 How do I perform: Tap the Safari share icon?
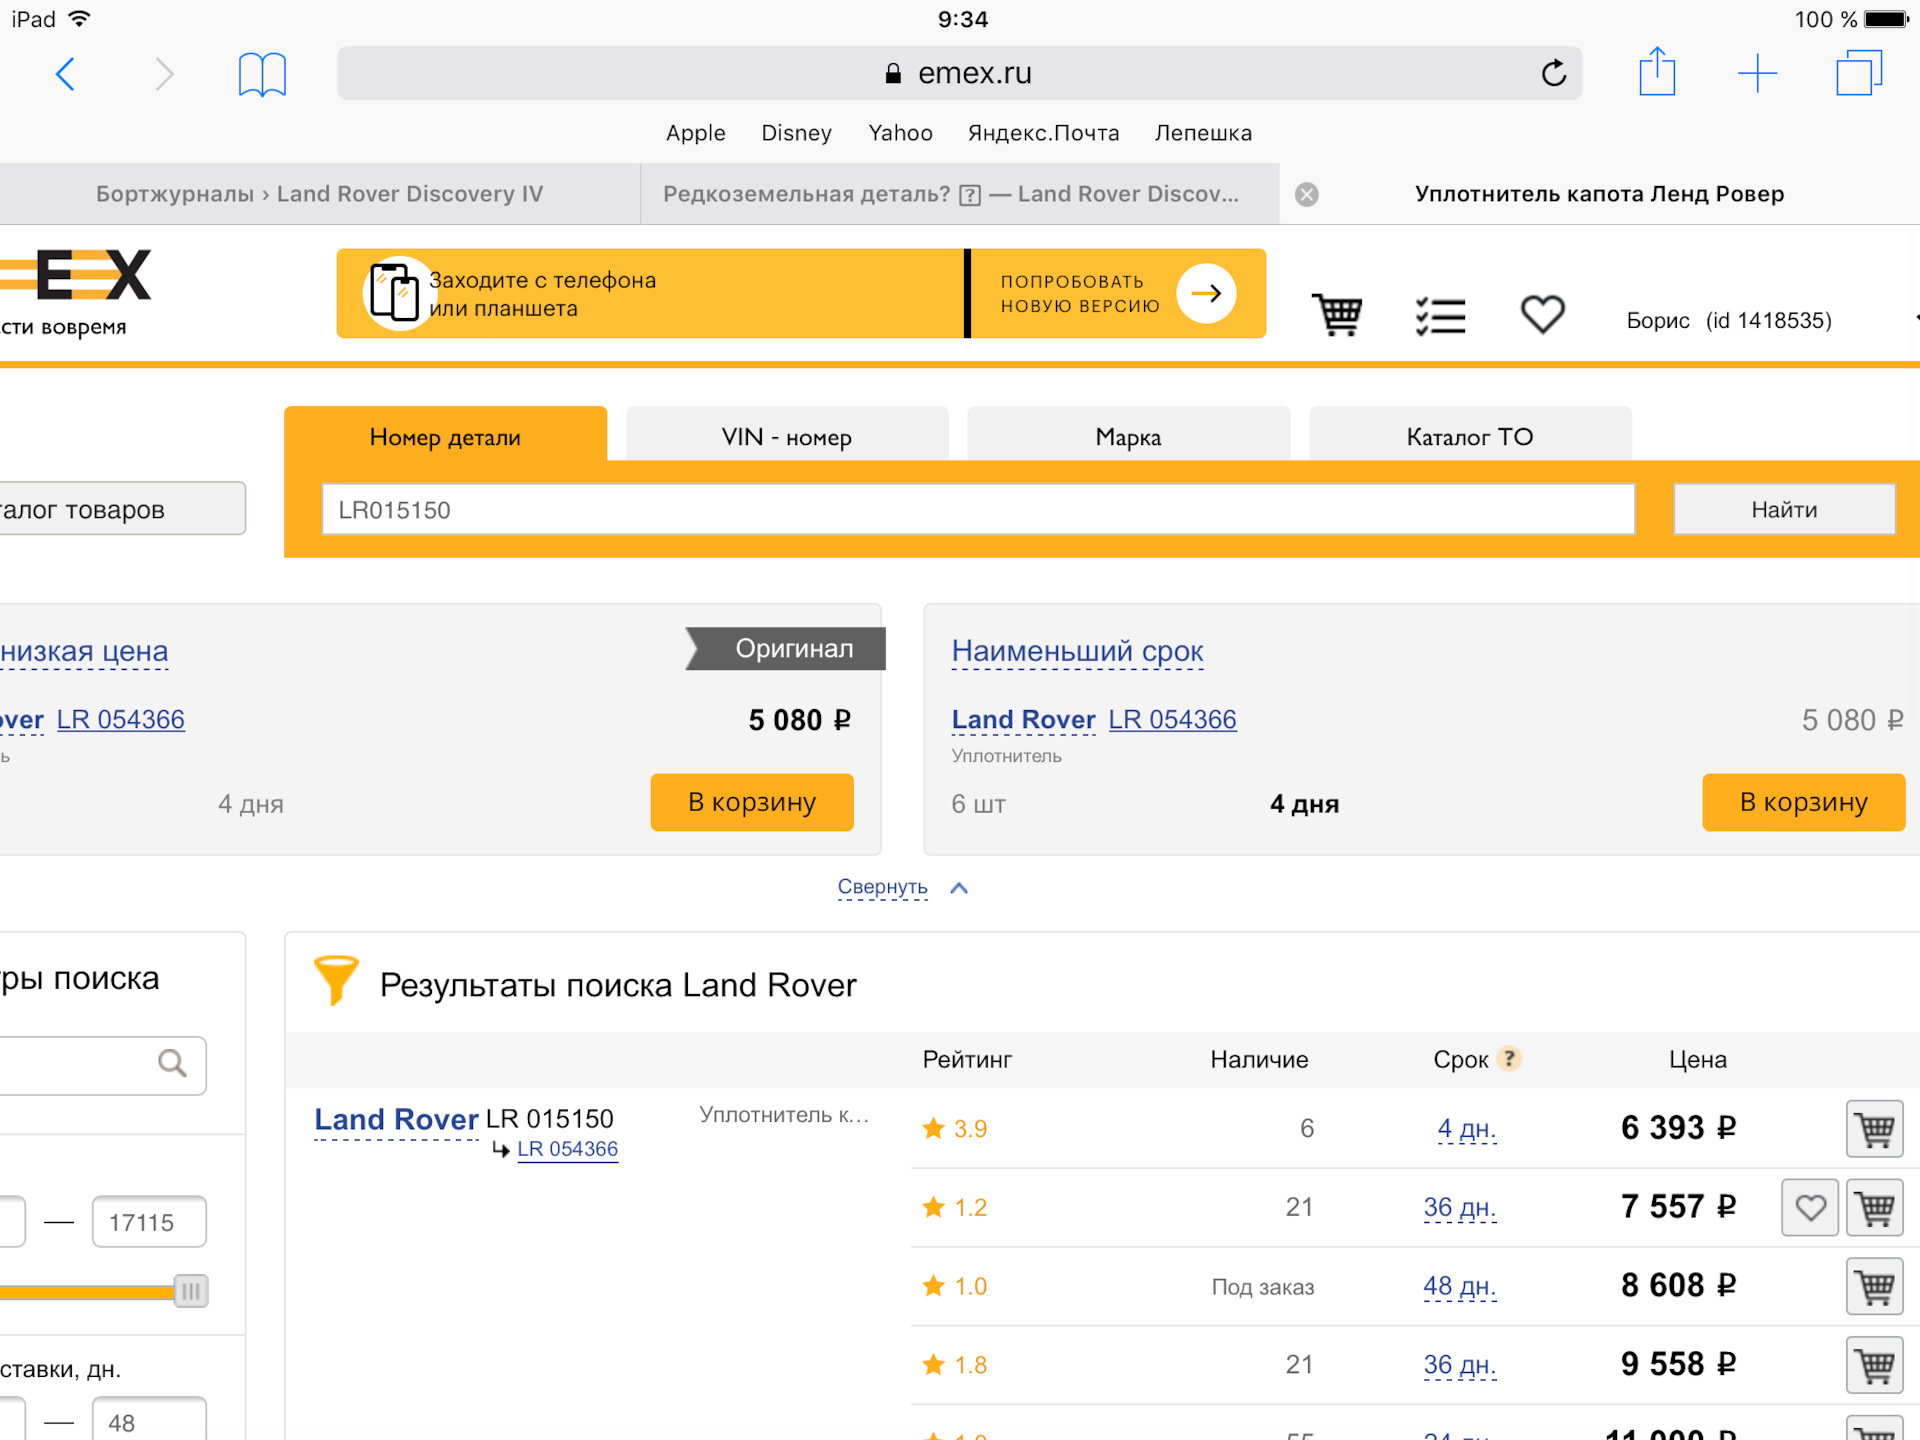tap(1657, 73)
